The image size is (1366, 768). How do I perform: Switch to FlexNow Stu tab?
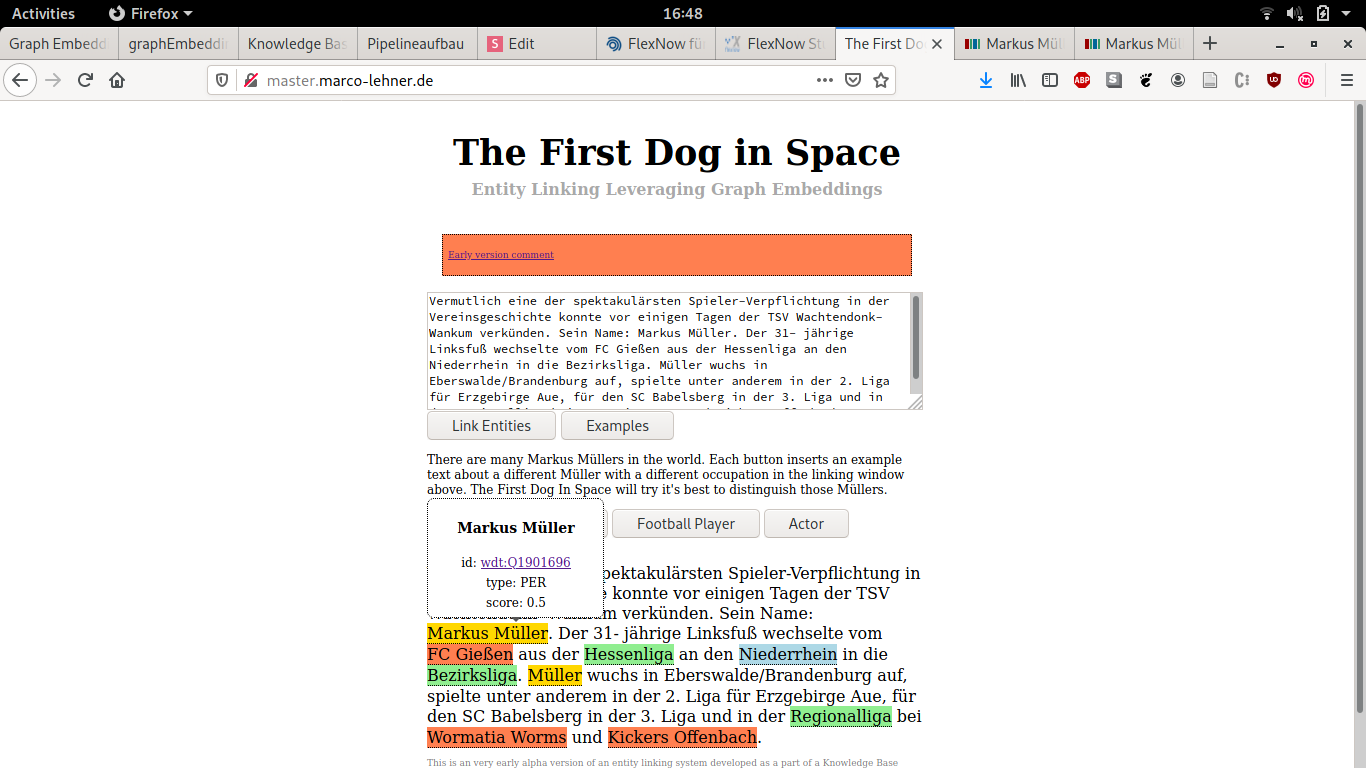776,43
